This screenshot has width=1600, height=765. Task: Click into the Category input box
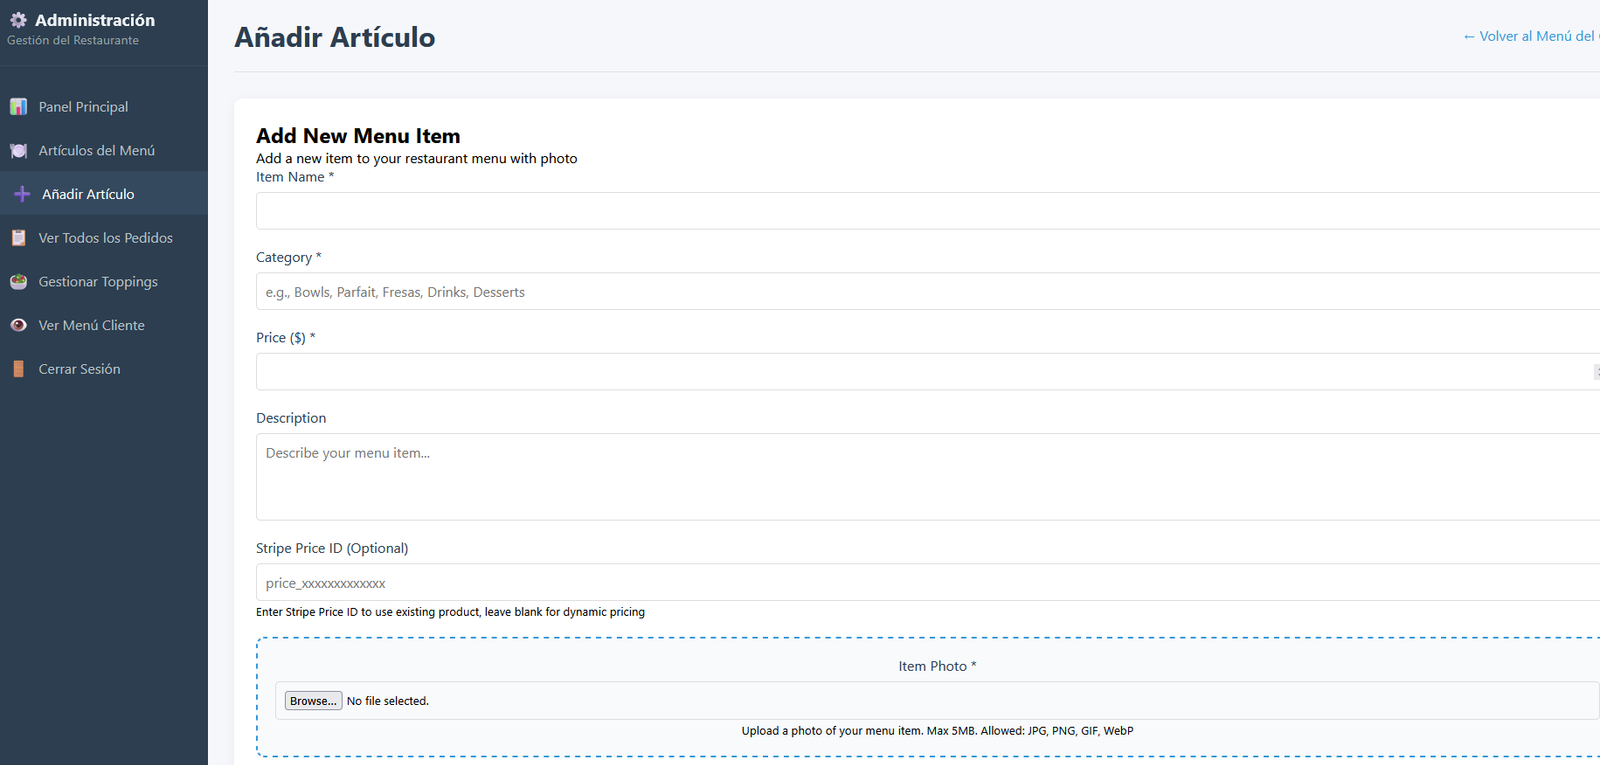tap(926, 292)
